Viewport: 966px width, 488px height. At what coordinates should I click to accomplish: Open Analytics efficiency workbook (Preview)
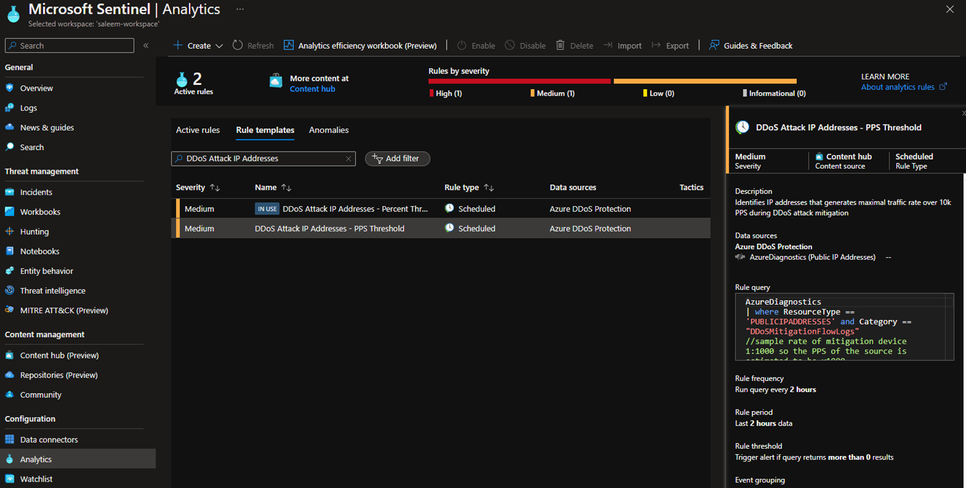tap(360, 46)
